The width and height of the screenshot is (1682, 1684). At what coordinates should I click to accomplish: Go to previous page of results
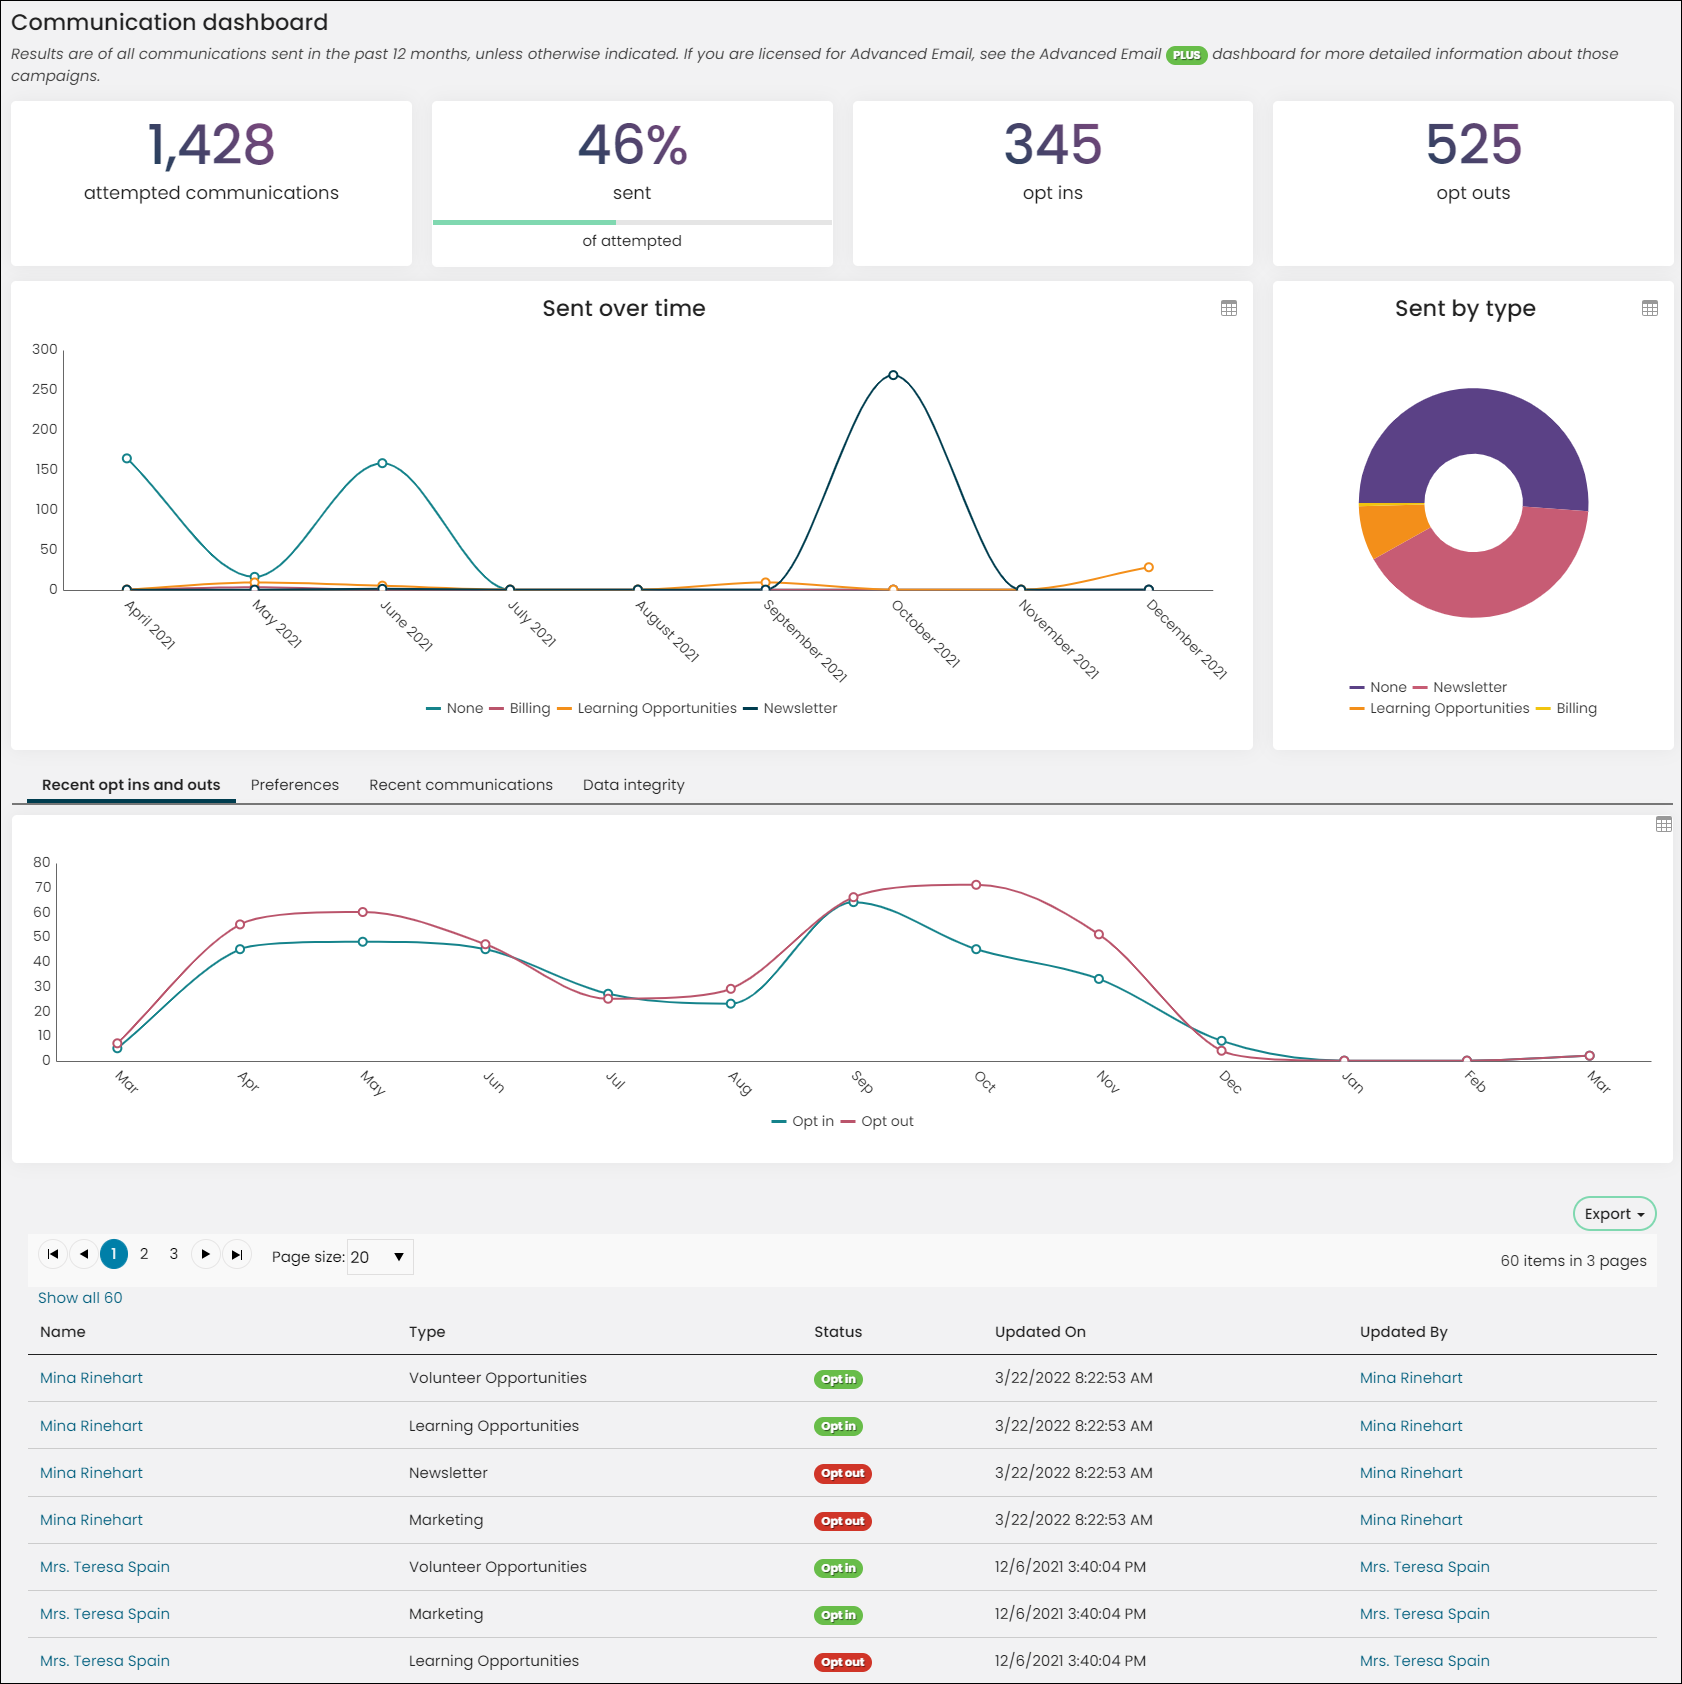tap(84, 1254)
